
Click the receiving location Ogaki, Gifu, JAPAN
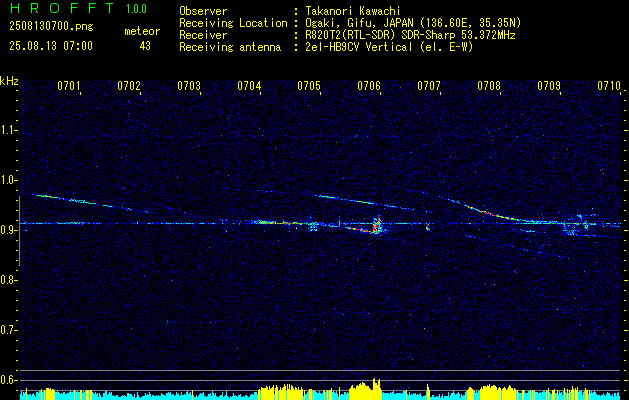(x=359, y=23)
